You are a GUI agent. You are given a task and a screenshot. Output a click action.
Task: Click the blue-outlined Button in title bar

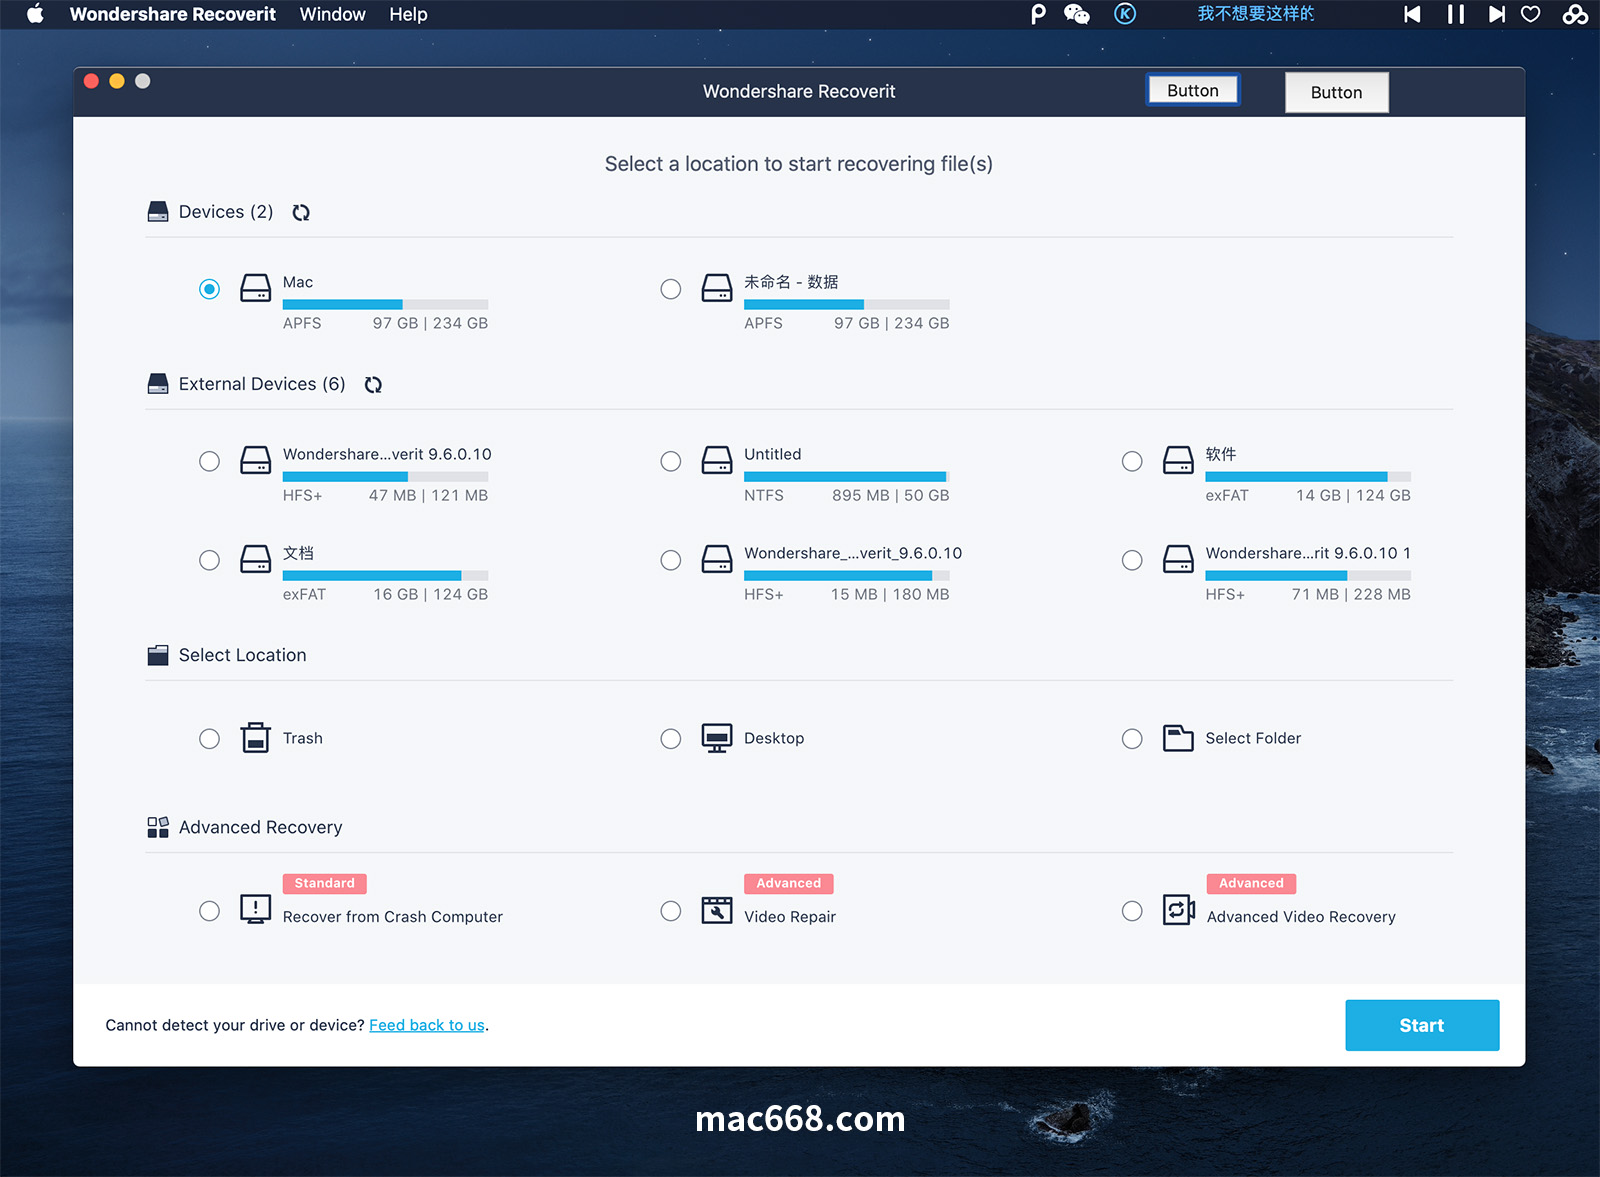click(1193, 90)
